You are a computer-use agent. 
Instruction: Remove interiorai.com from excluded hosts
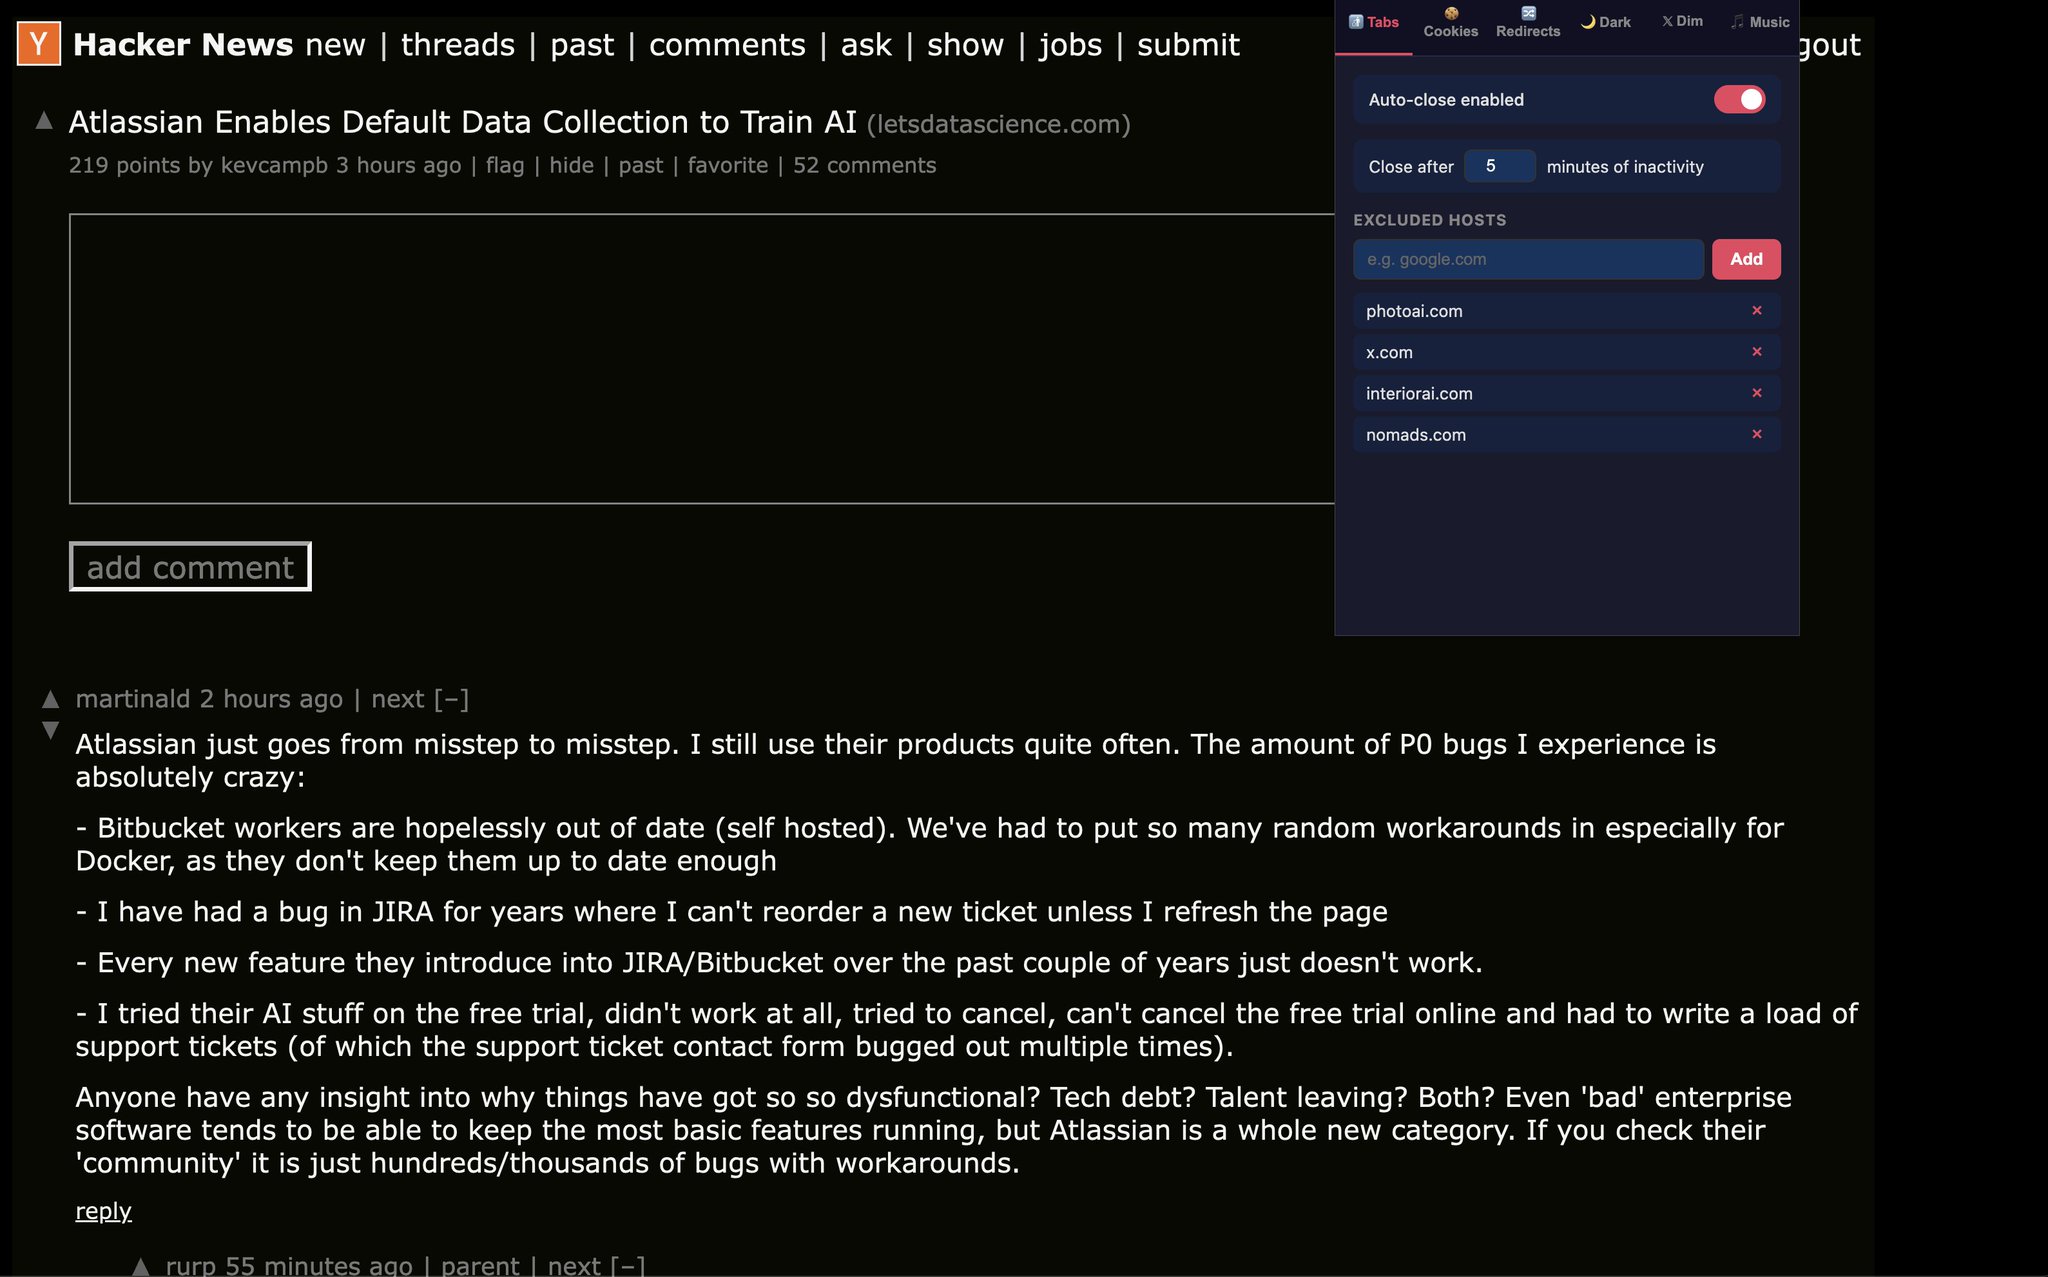coord(1757,393)
